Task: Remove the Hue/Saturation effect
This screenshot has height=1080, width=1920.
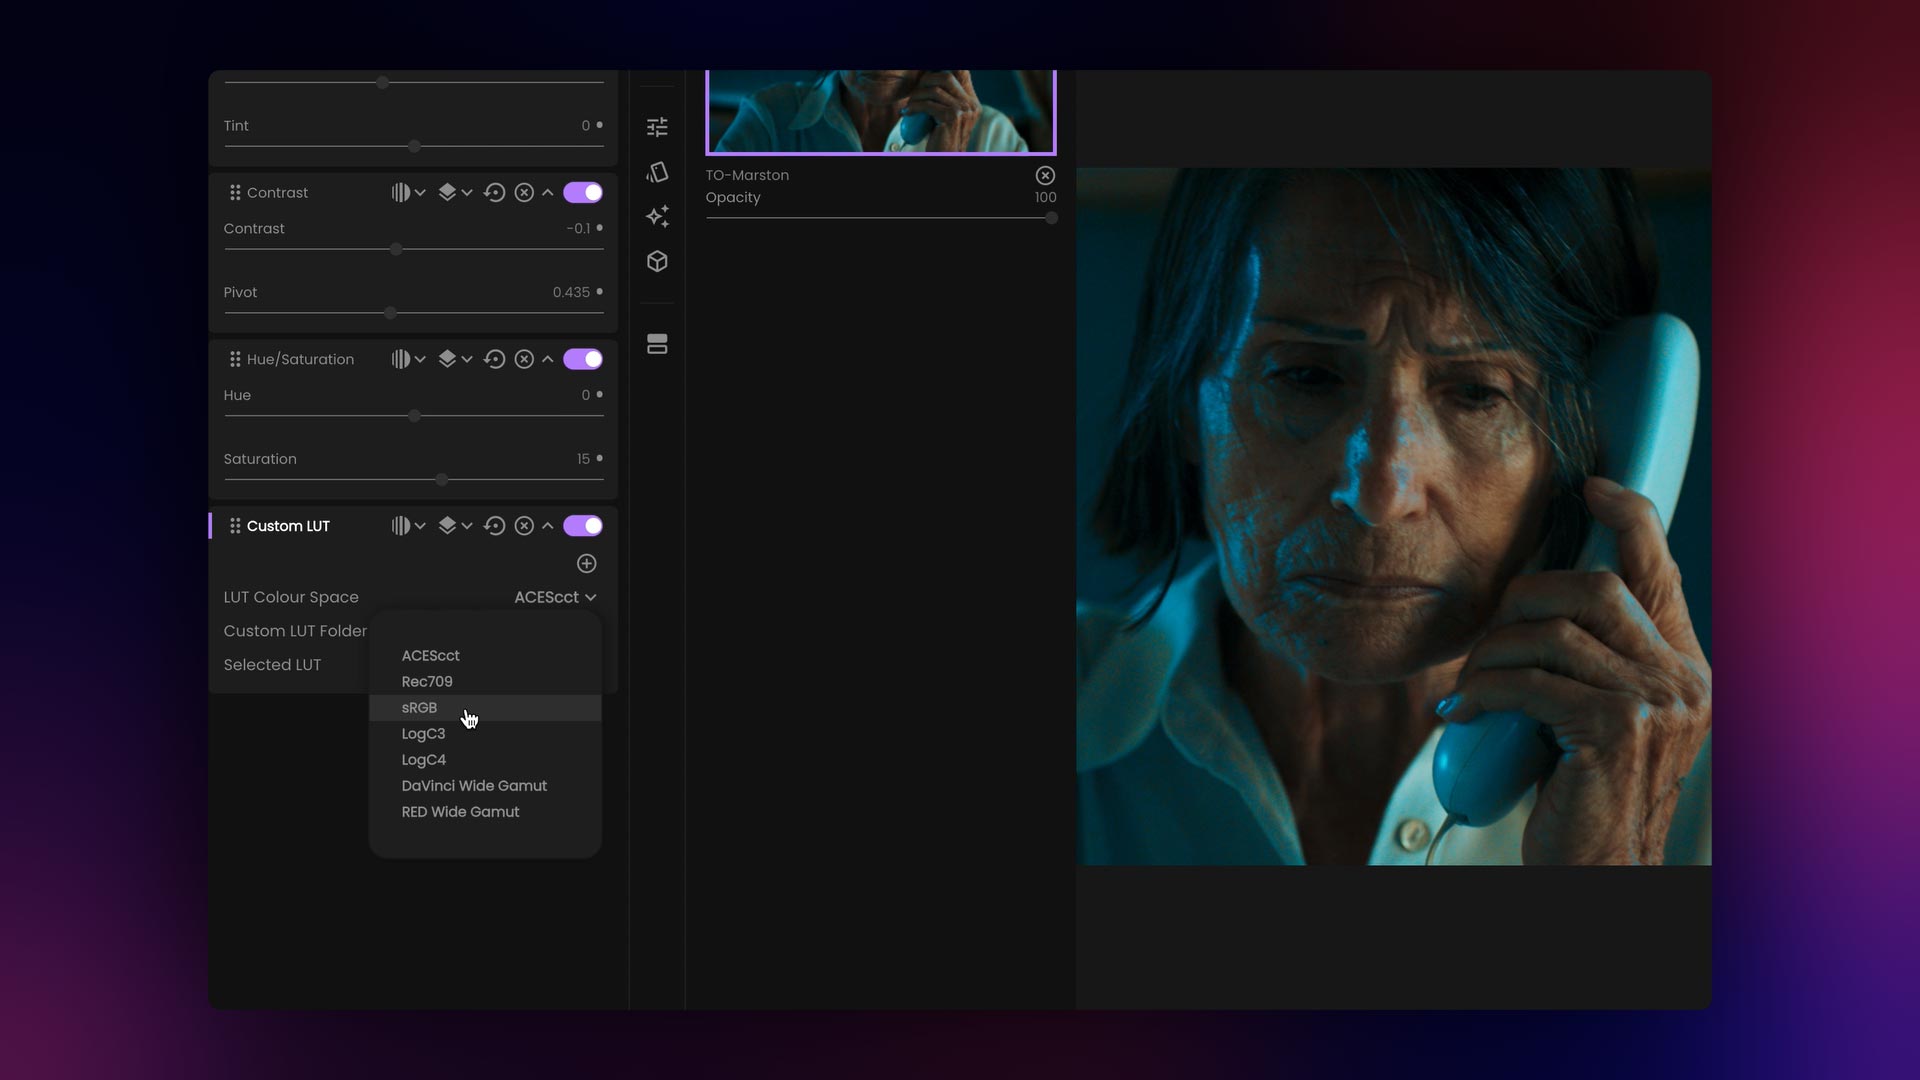Action: 525,359
